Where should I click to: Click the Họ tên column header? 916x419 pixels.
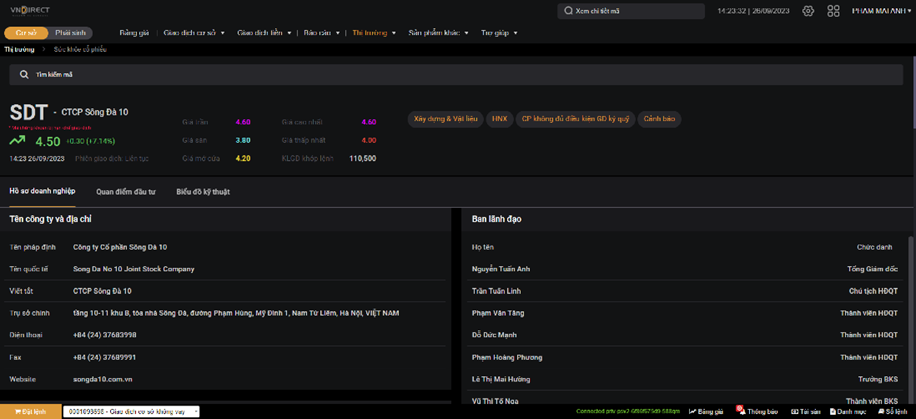click(483, 247)
